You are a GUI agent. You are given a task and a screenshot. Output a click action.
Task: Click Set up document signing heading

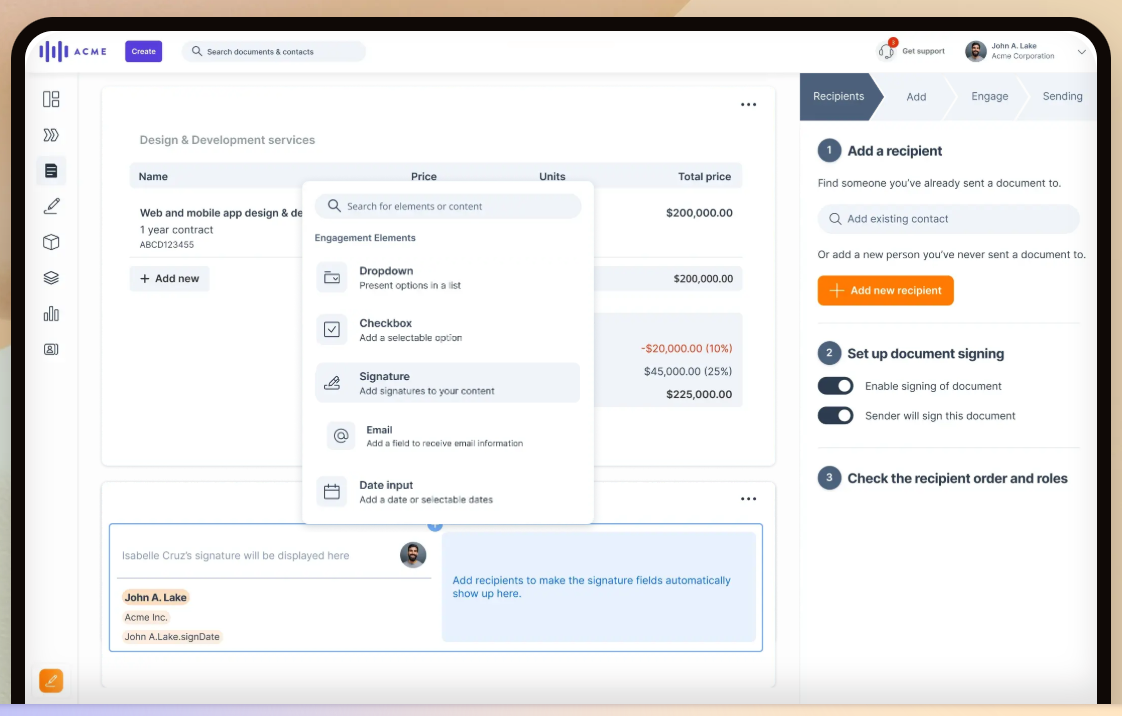[925, 353]
